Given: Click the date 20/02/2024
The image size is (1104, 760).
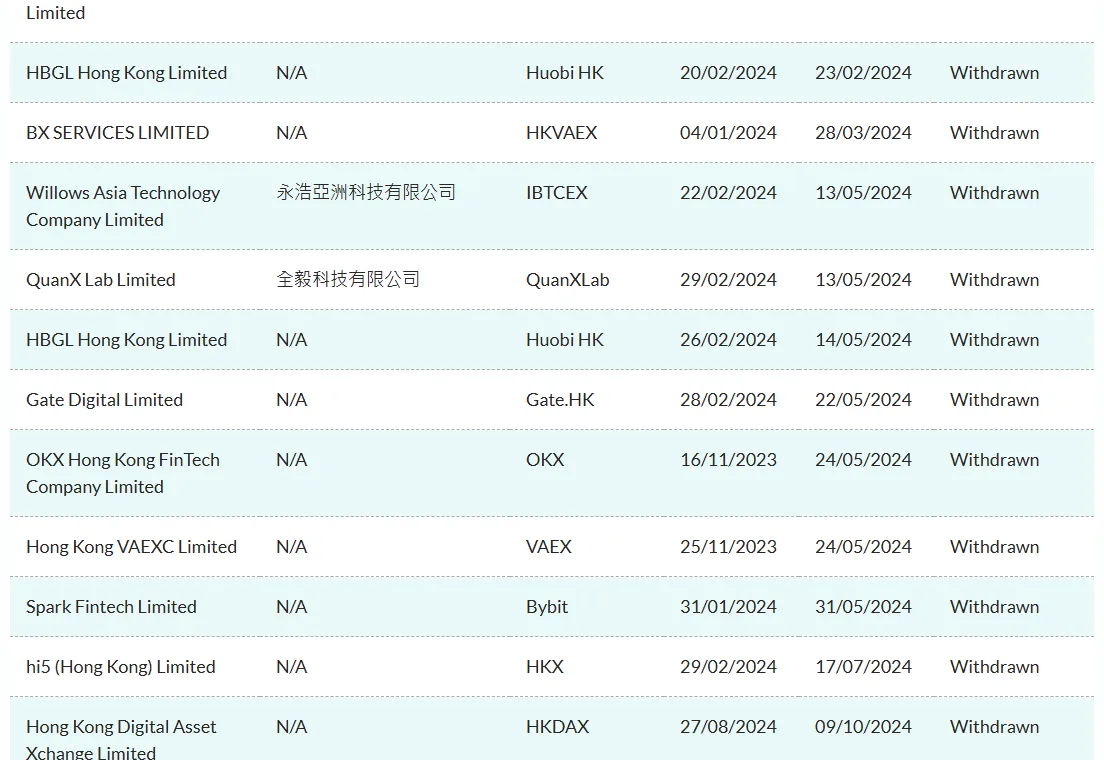Looking at the screenshot, I should [728, 73].
